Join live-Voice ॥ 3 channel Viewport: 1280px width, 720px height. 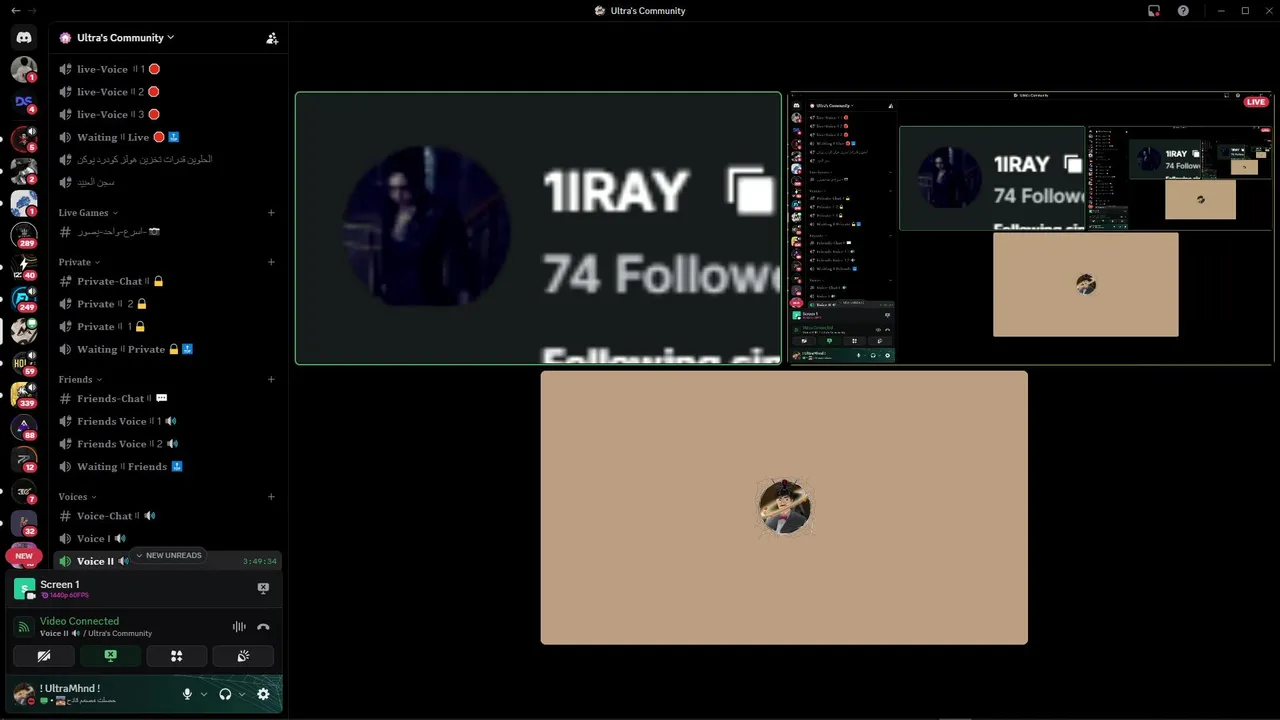[167, 115]
